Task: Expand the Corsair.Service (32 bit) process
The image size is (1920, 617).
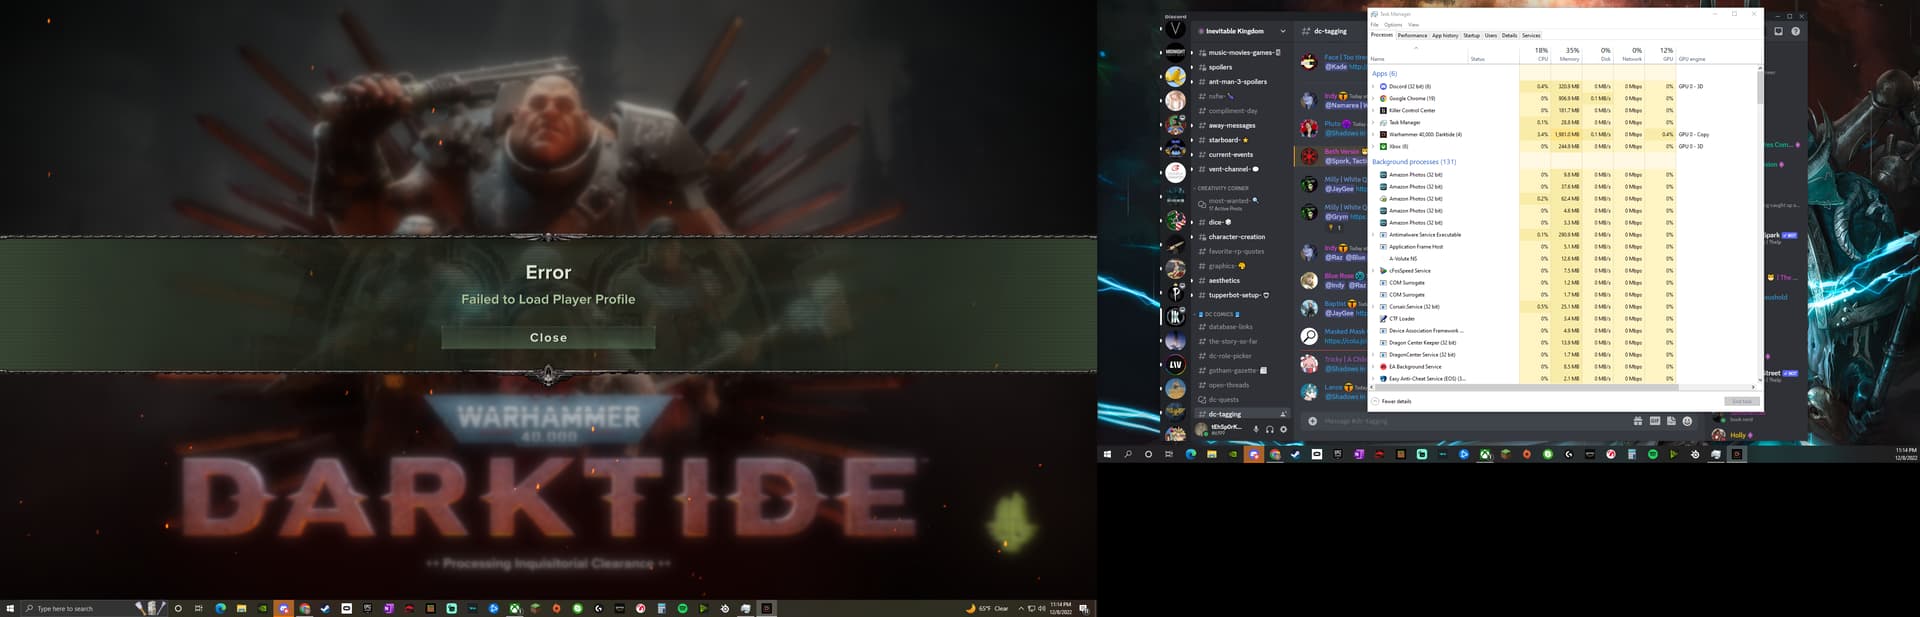Action: point(1374,307)
